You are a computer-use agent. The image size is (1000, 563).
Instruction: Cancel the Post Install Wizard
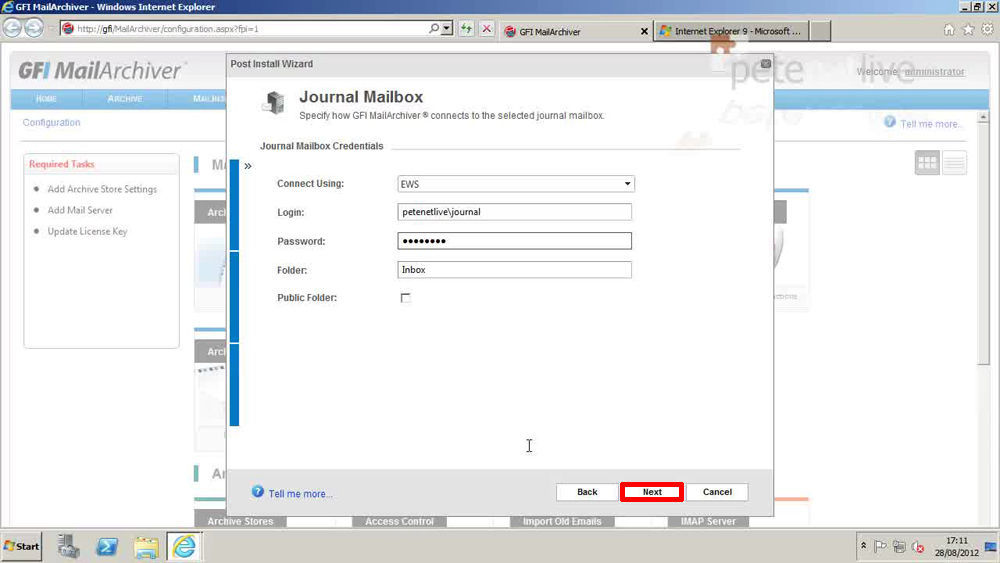click(717, 492)
